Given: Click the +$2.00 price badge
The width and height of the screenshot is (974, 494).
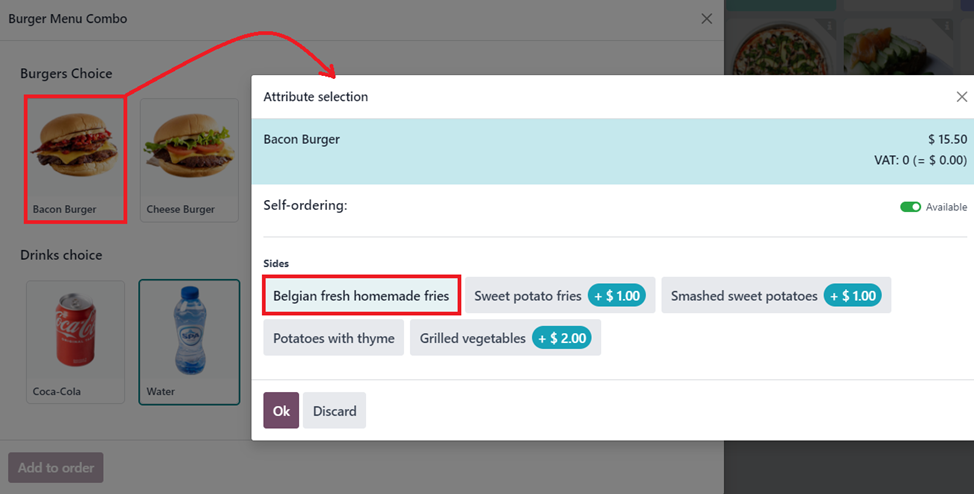Looking at the screenshot, I should click(562, 338).
